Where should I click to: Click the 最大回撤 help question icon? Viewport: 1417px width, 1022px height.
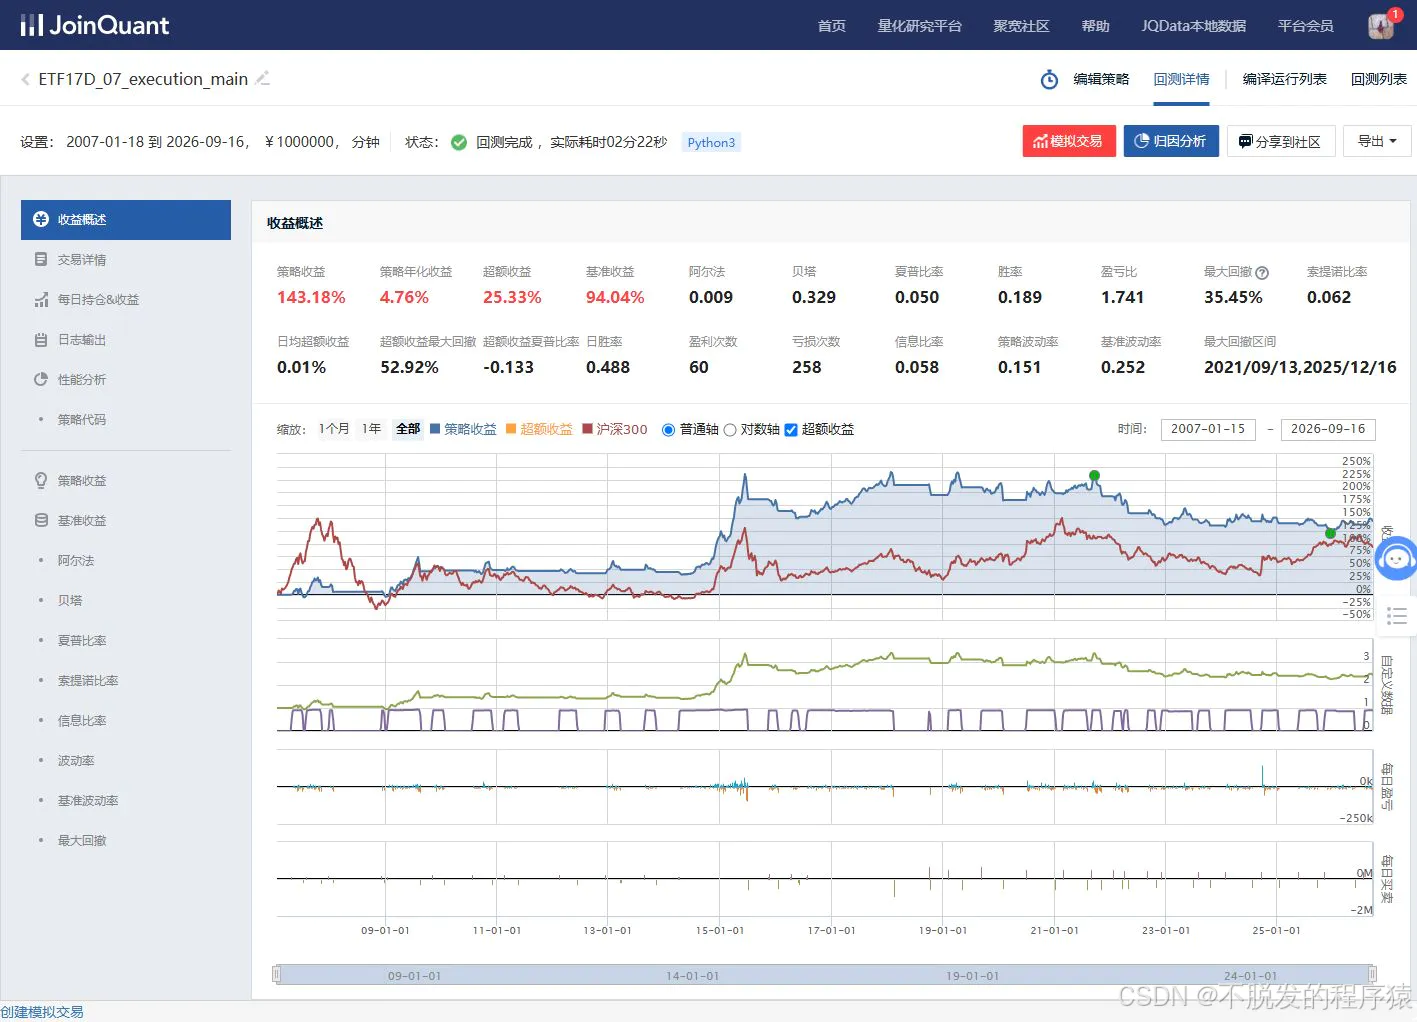pyautogui.click(x=1262, y=272)
